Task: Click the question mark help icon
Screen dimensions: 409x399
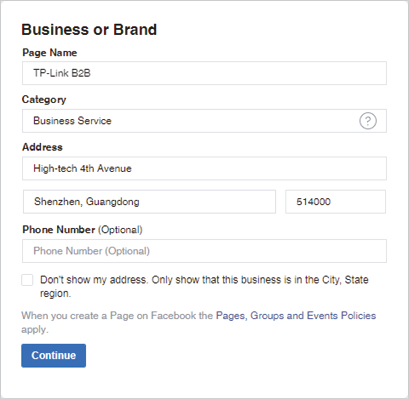Action: coord(368,121)
